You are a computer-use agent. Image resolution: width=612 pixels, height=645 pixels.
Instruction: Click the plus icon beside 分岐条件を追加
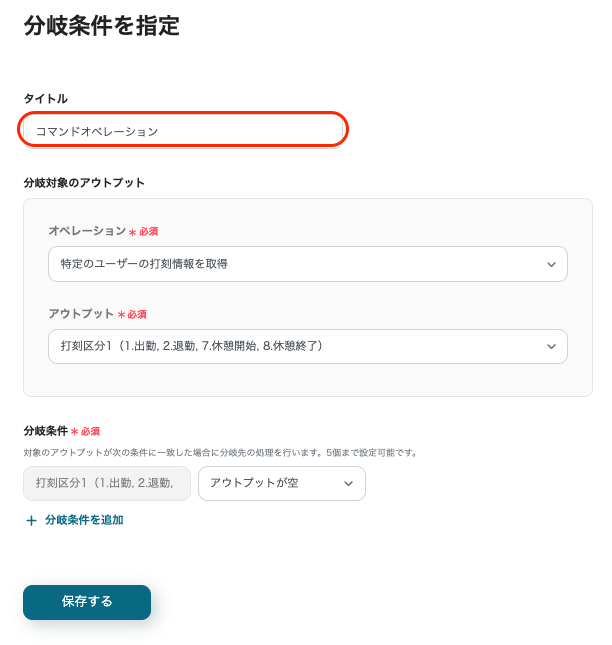pyautogui.click(x=31, y=520)
